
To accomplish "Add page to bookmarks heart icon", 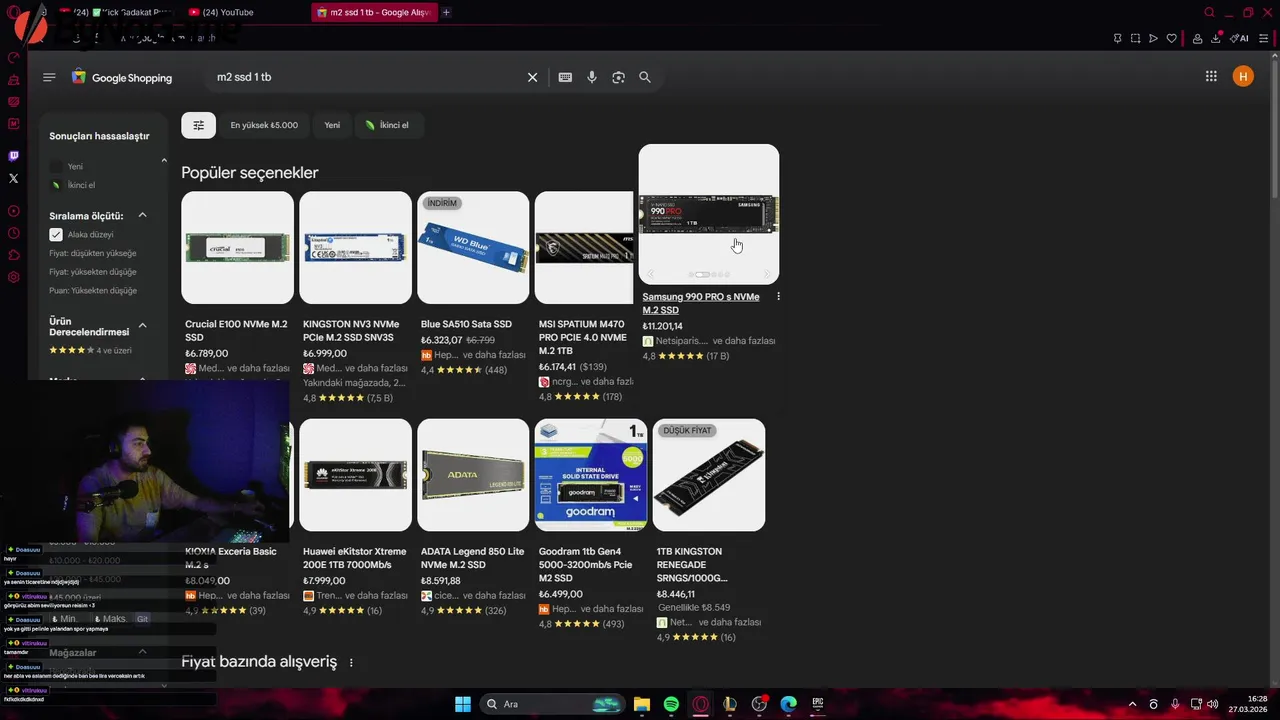I will 1172,38.
